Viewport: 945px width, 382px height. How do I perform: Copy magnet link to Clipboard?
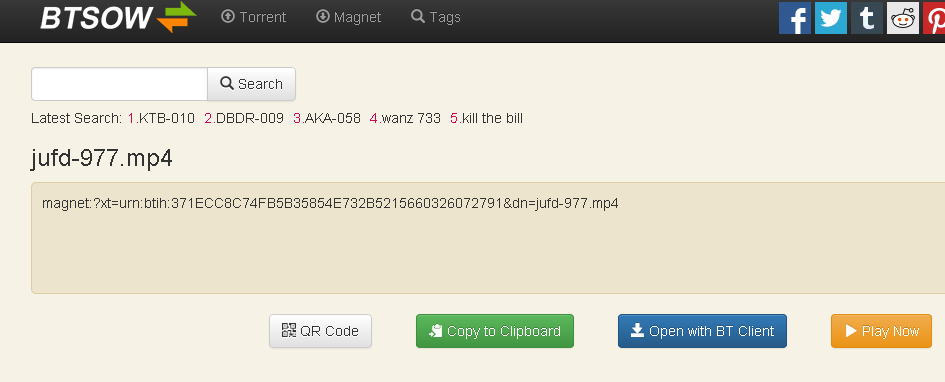tap(495, 331)
